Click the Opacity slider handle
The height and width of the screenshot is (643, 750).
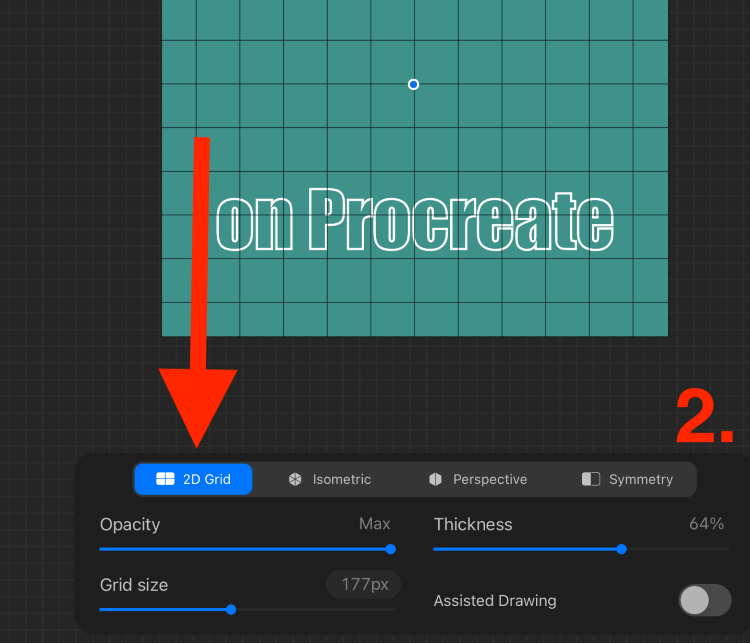(390, 549)
